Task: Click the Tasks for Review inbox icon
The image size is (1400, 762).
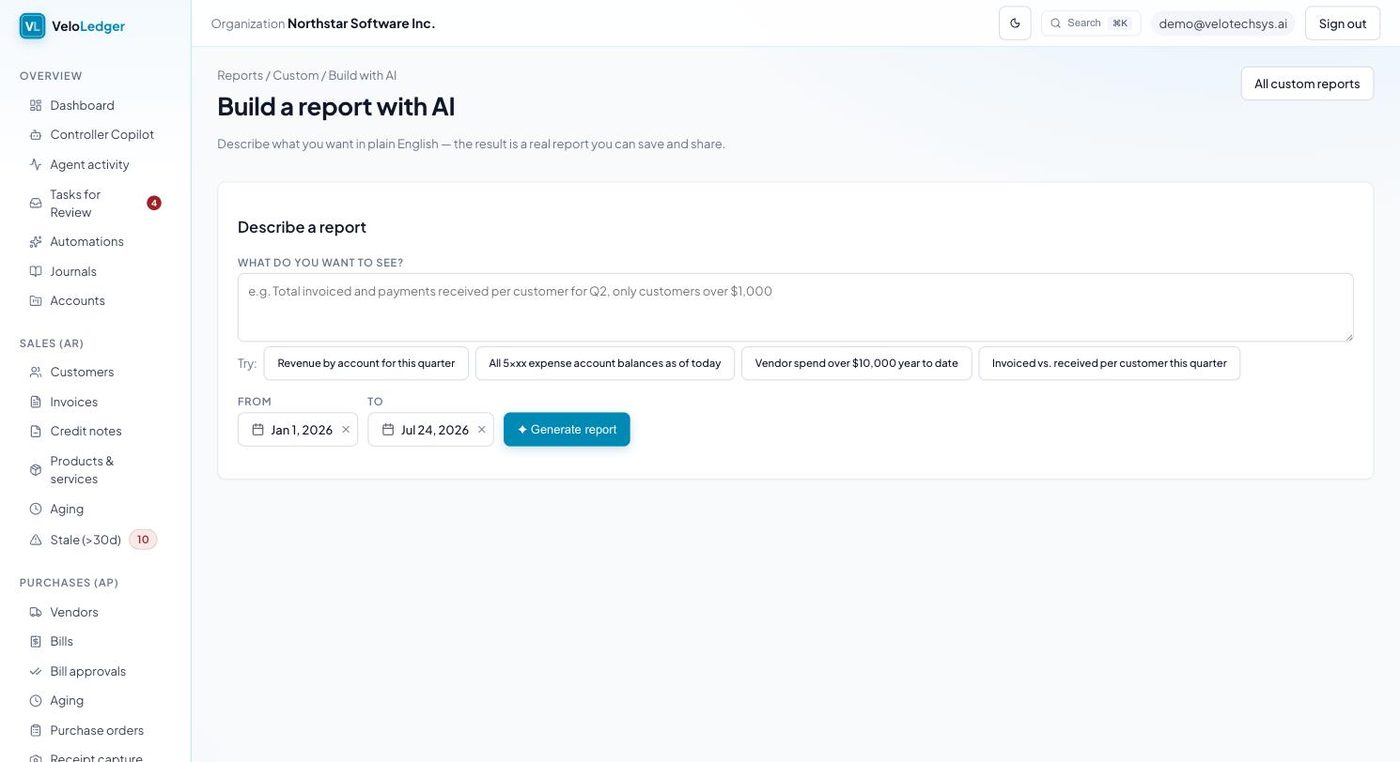Action: pyautogui.click(x=36, y=203)
